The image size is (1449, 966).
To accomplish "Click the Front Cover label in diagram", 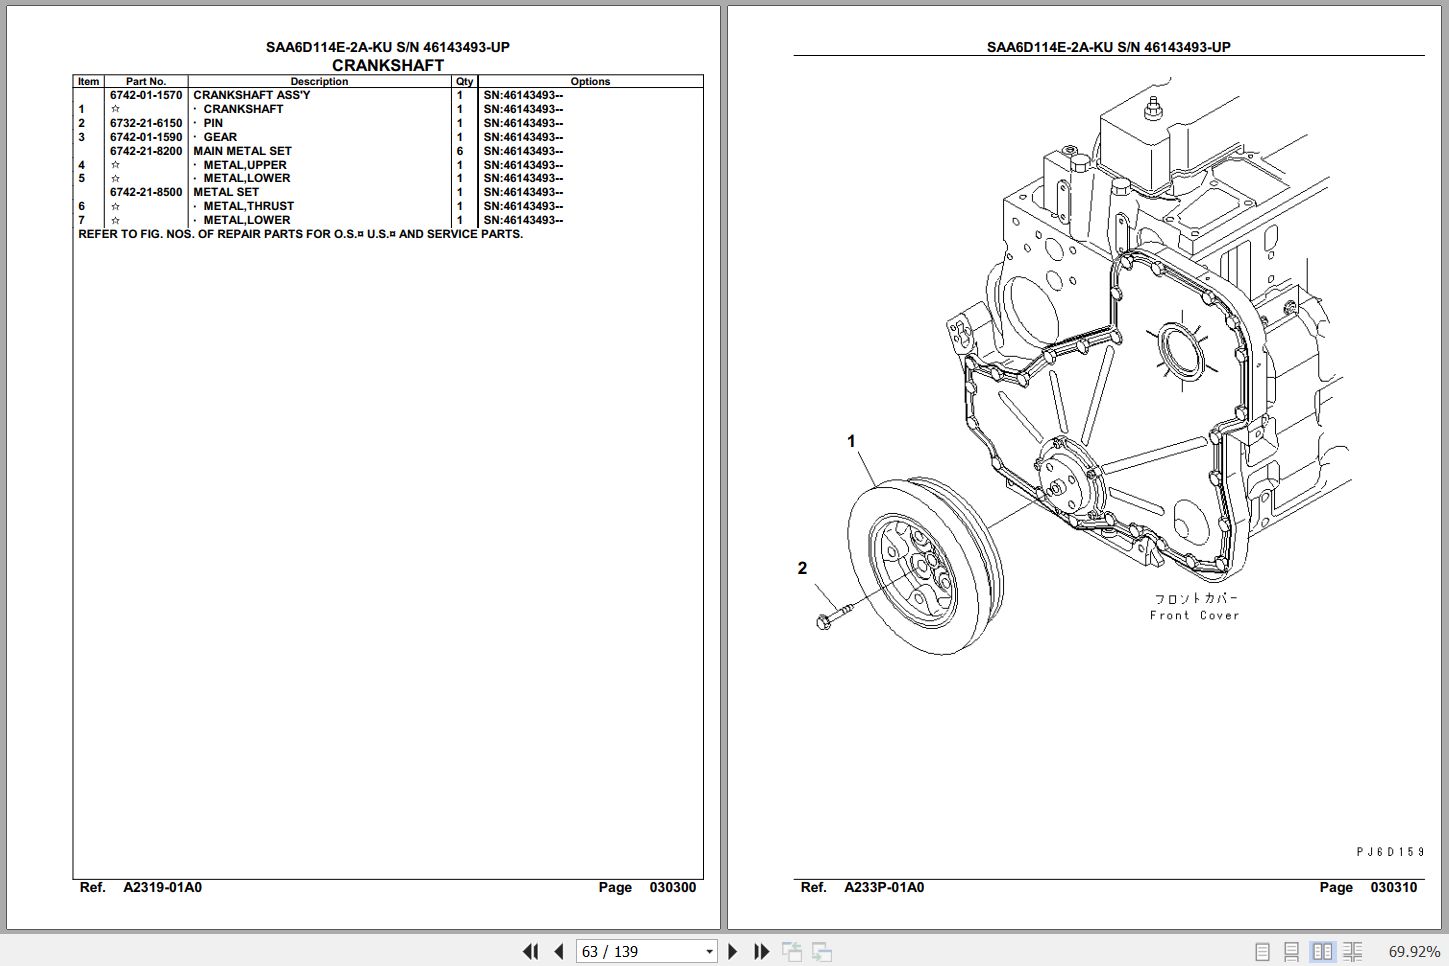I will coord(1195,616).
